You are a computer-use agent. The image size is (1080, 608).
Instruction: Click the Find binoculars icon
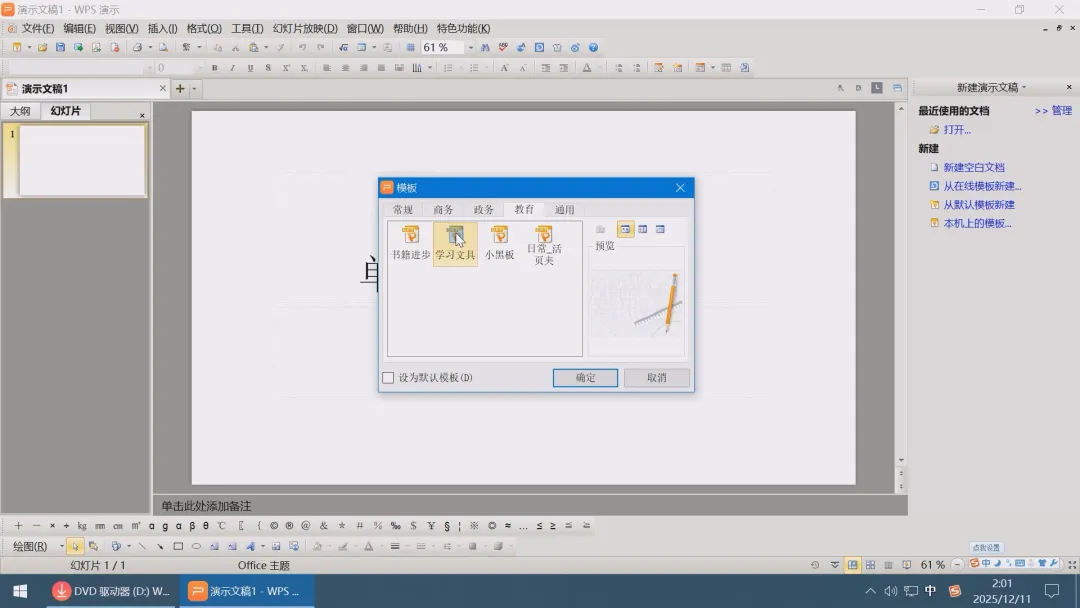(x=486, y=48)
